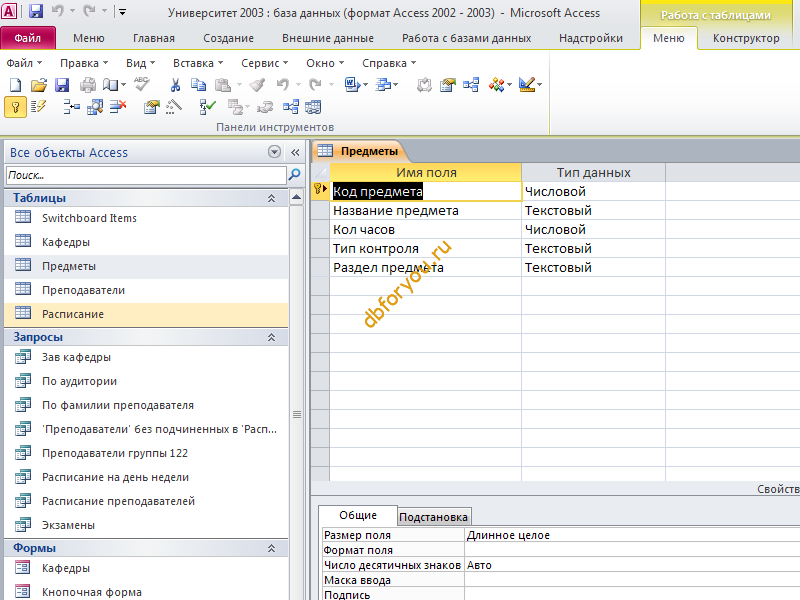Screen dimensions: 800x600
Task: Collapse the Таблицы group
Action: [x=271, y=198]
